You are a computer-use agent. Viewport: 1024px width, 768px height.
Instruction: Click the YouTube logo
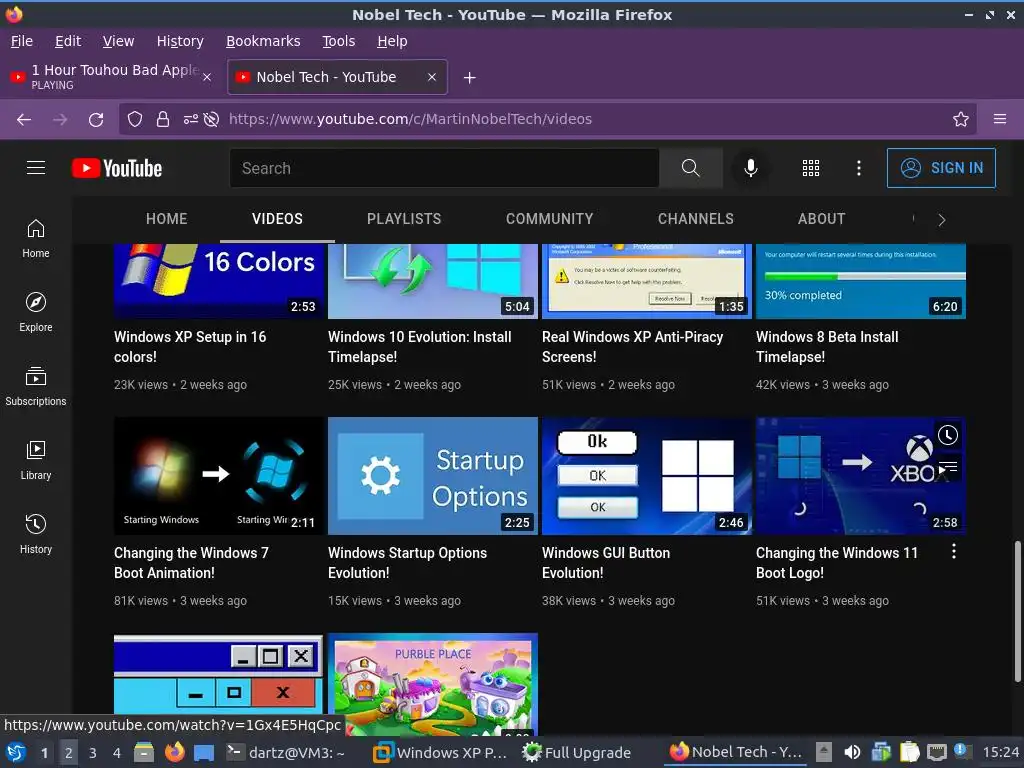coord(117,168)
